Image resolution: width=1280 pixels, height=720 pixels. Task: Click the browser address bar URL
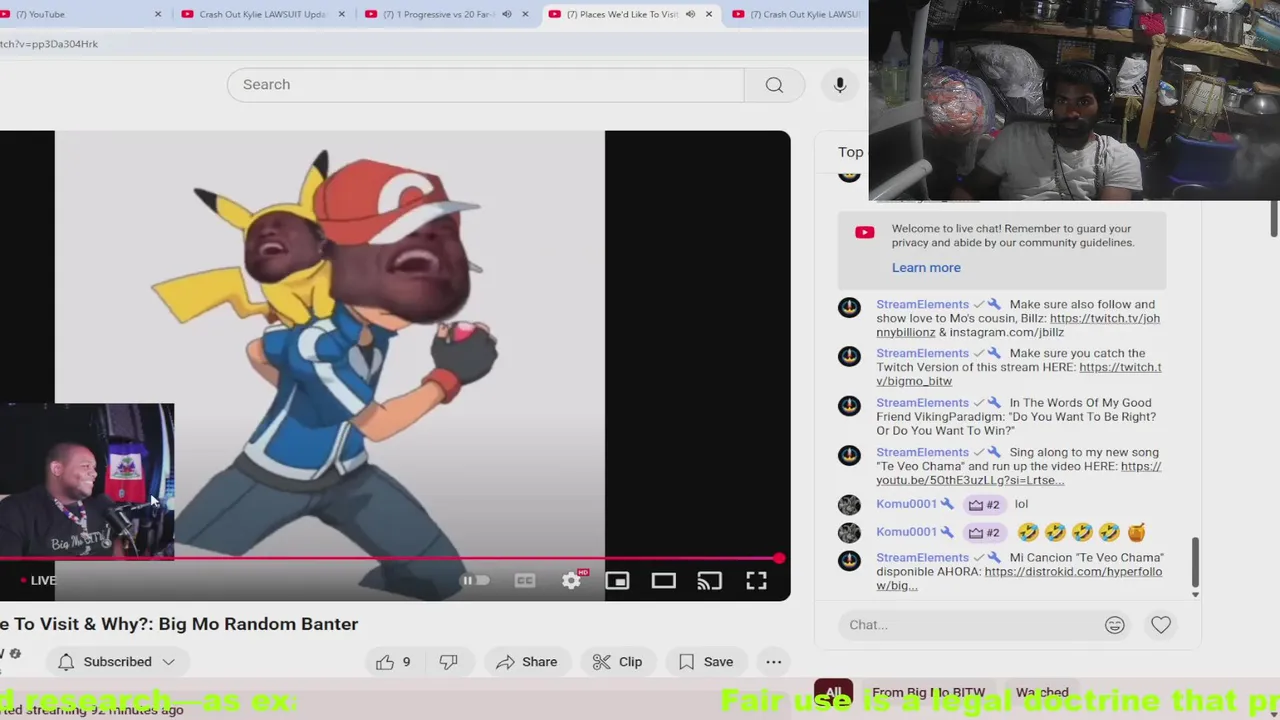49,44
